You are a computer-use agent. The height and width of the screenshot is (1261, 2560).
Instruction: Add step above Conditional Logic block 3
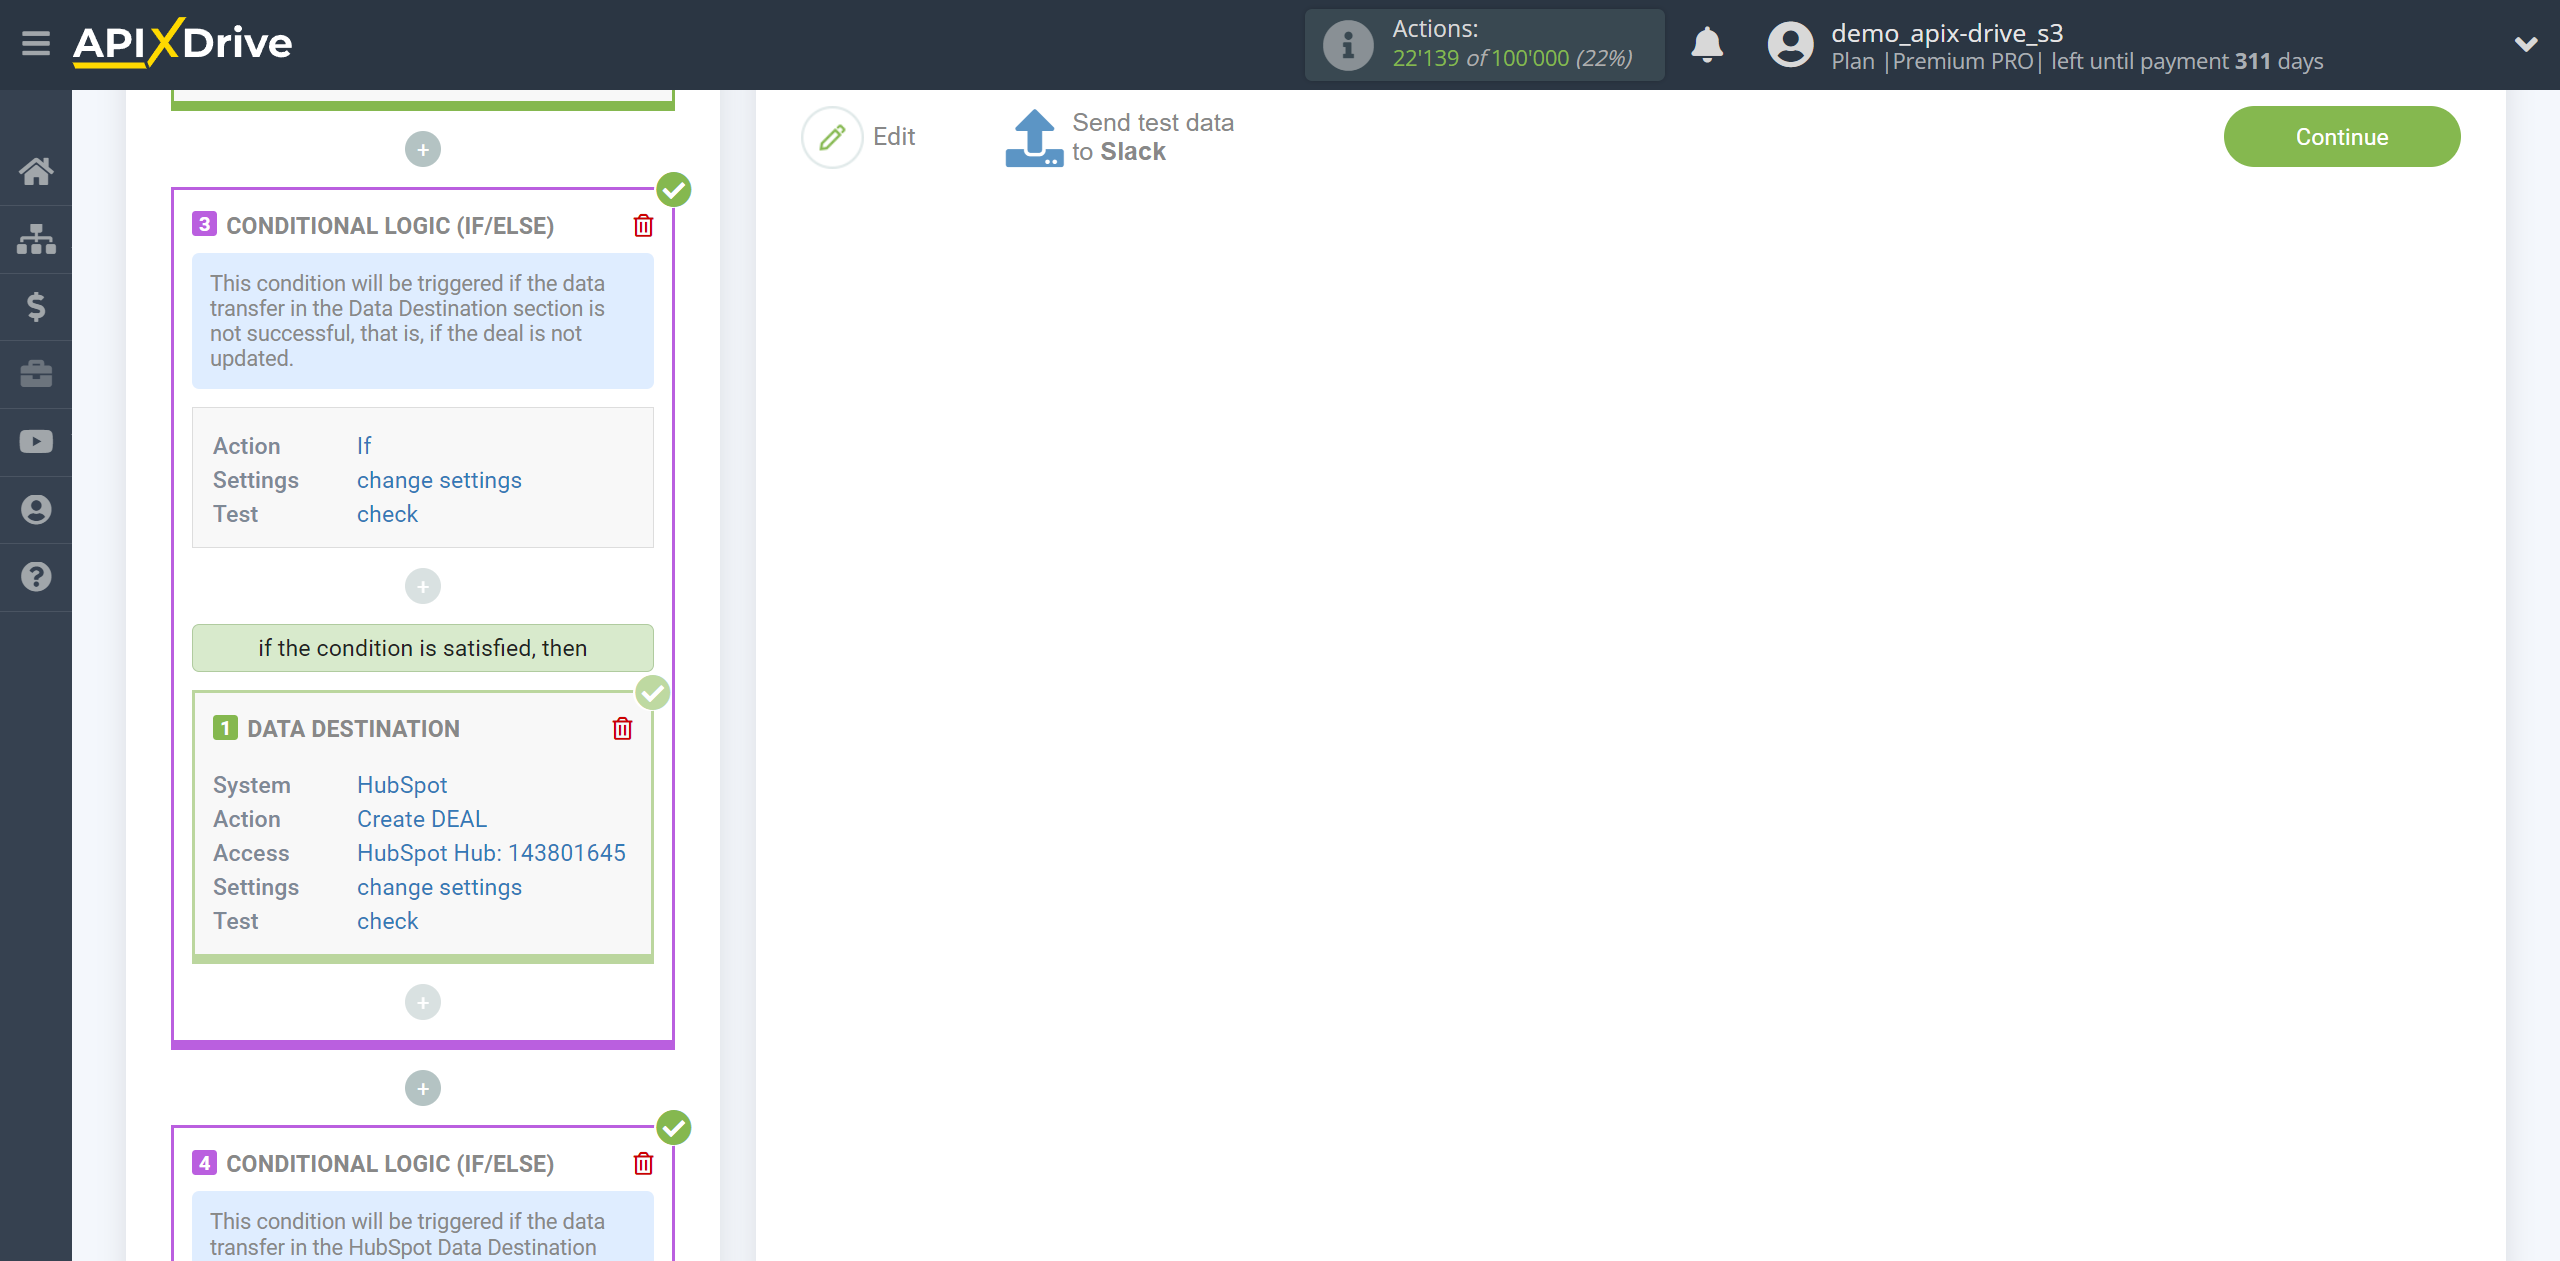tap(423, 150)
